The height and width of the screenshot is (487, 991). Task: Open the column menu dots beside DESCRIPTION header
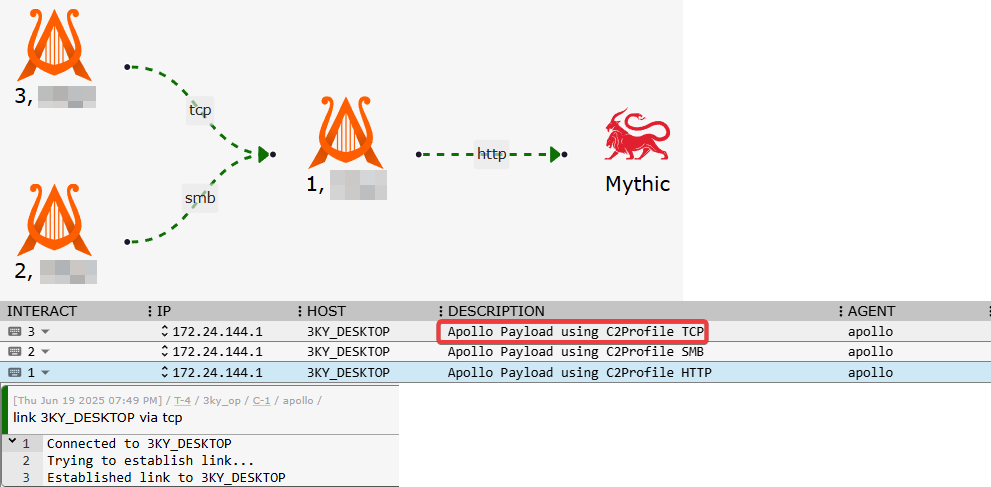pyautogui.click(x=441, y=311)
